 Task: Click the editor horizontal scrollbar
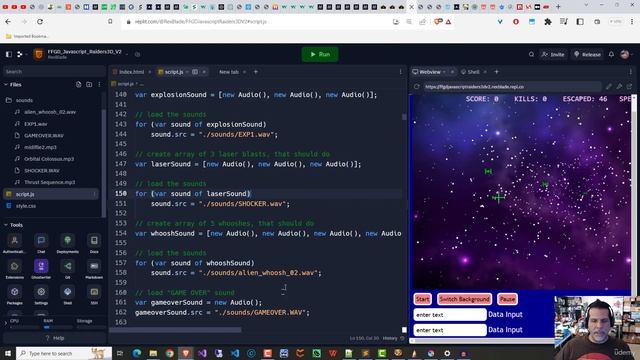[x=176, y=329]
